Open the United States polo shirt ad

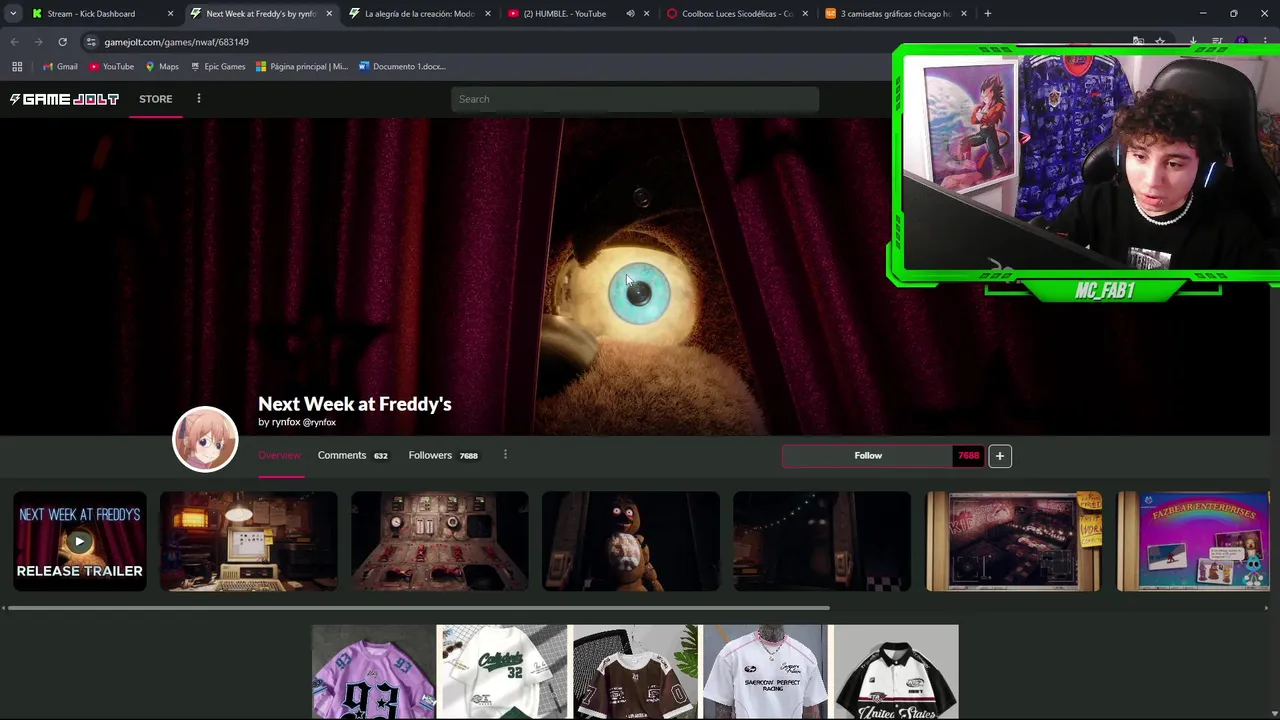pos(895,672)
